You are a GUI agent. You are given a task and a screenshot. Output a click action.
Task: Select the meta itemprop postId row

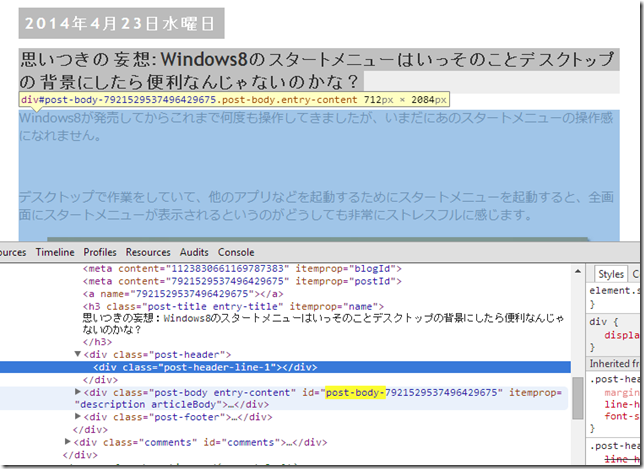coord(242,281)
